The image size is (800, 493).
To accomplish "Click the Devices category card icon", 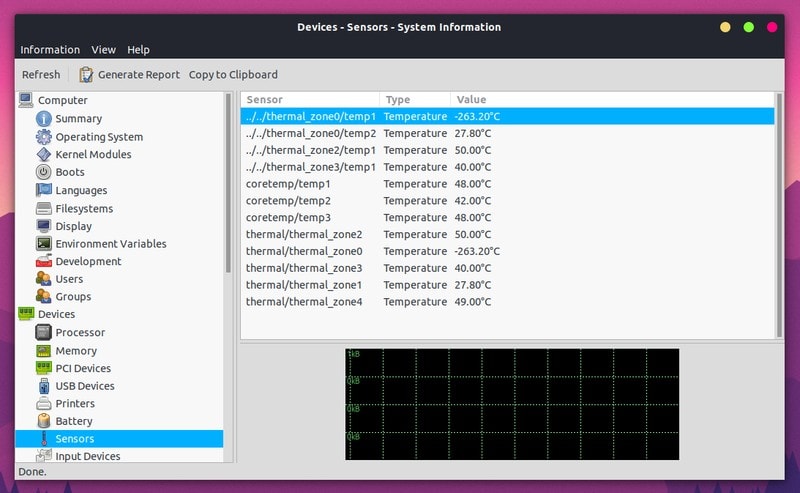I will (x=26, y=313).
